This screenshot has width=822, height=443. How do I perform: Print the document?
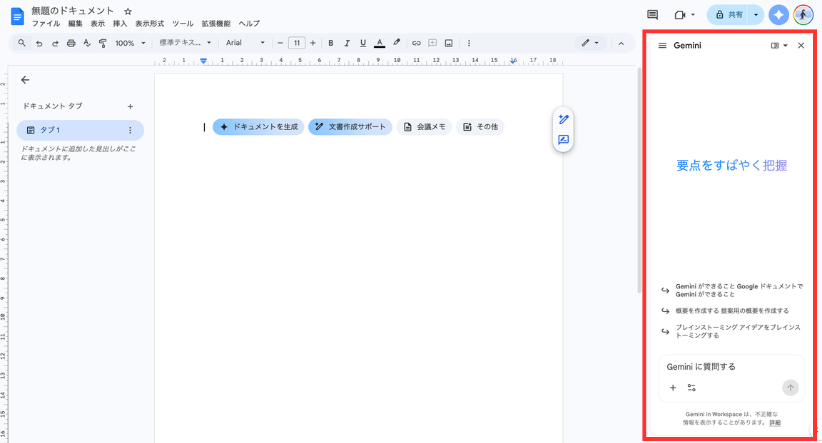pyautogui.click(x=71, y=44)
